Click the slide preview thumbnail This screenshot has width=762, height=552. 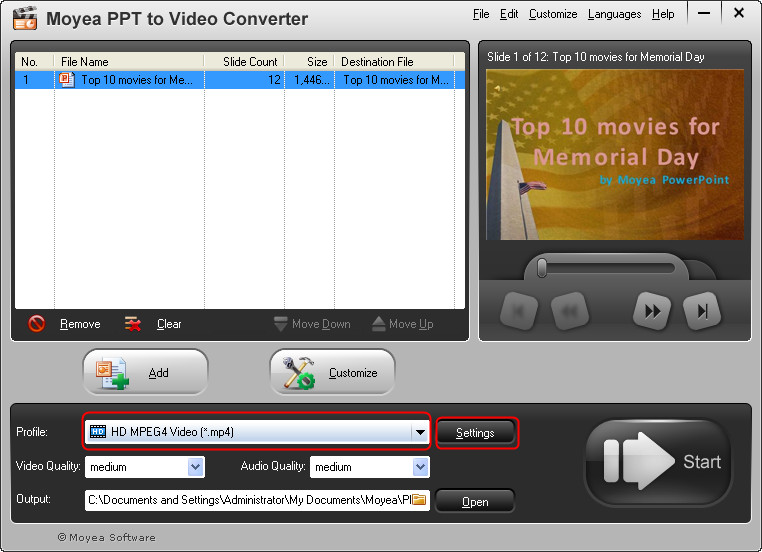click(x=615, y=155)
